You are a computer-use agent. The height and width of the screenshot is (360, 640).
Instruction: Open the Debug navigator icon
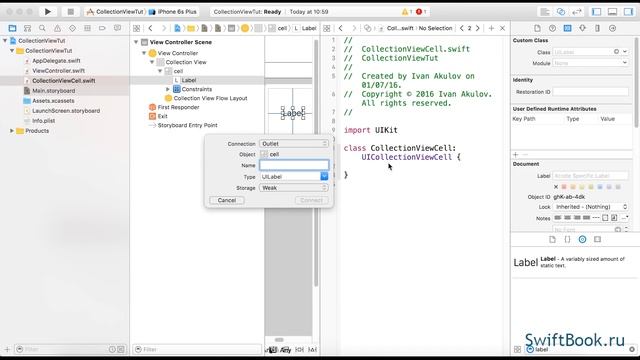click(87, 28)
